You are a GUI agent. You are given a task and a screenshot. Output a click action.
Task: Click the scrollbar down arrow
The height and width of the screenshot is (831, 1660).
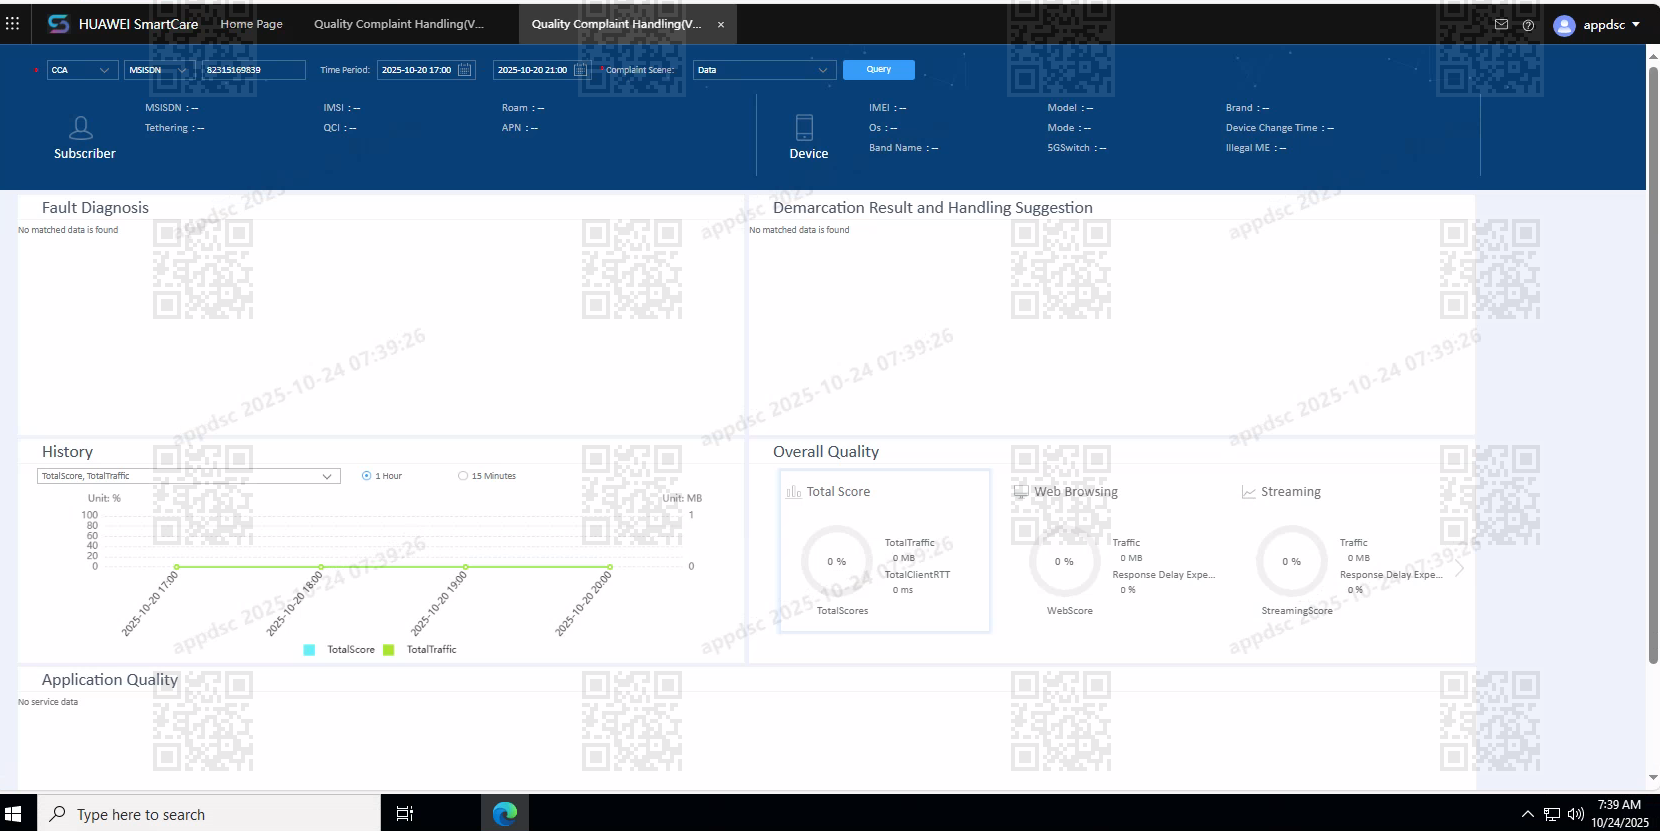1653,777
